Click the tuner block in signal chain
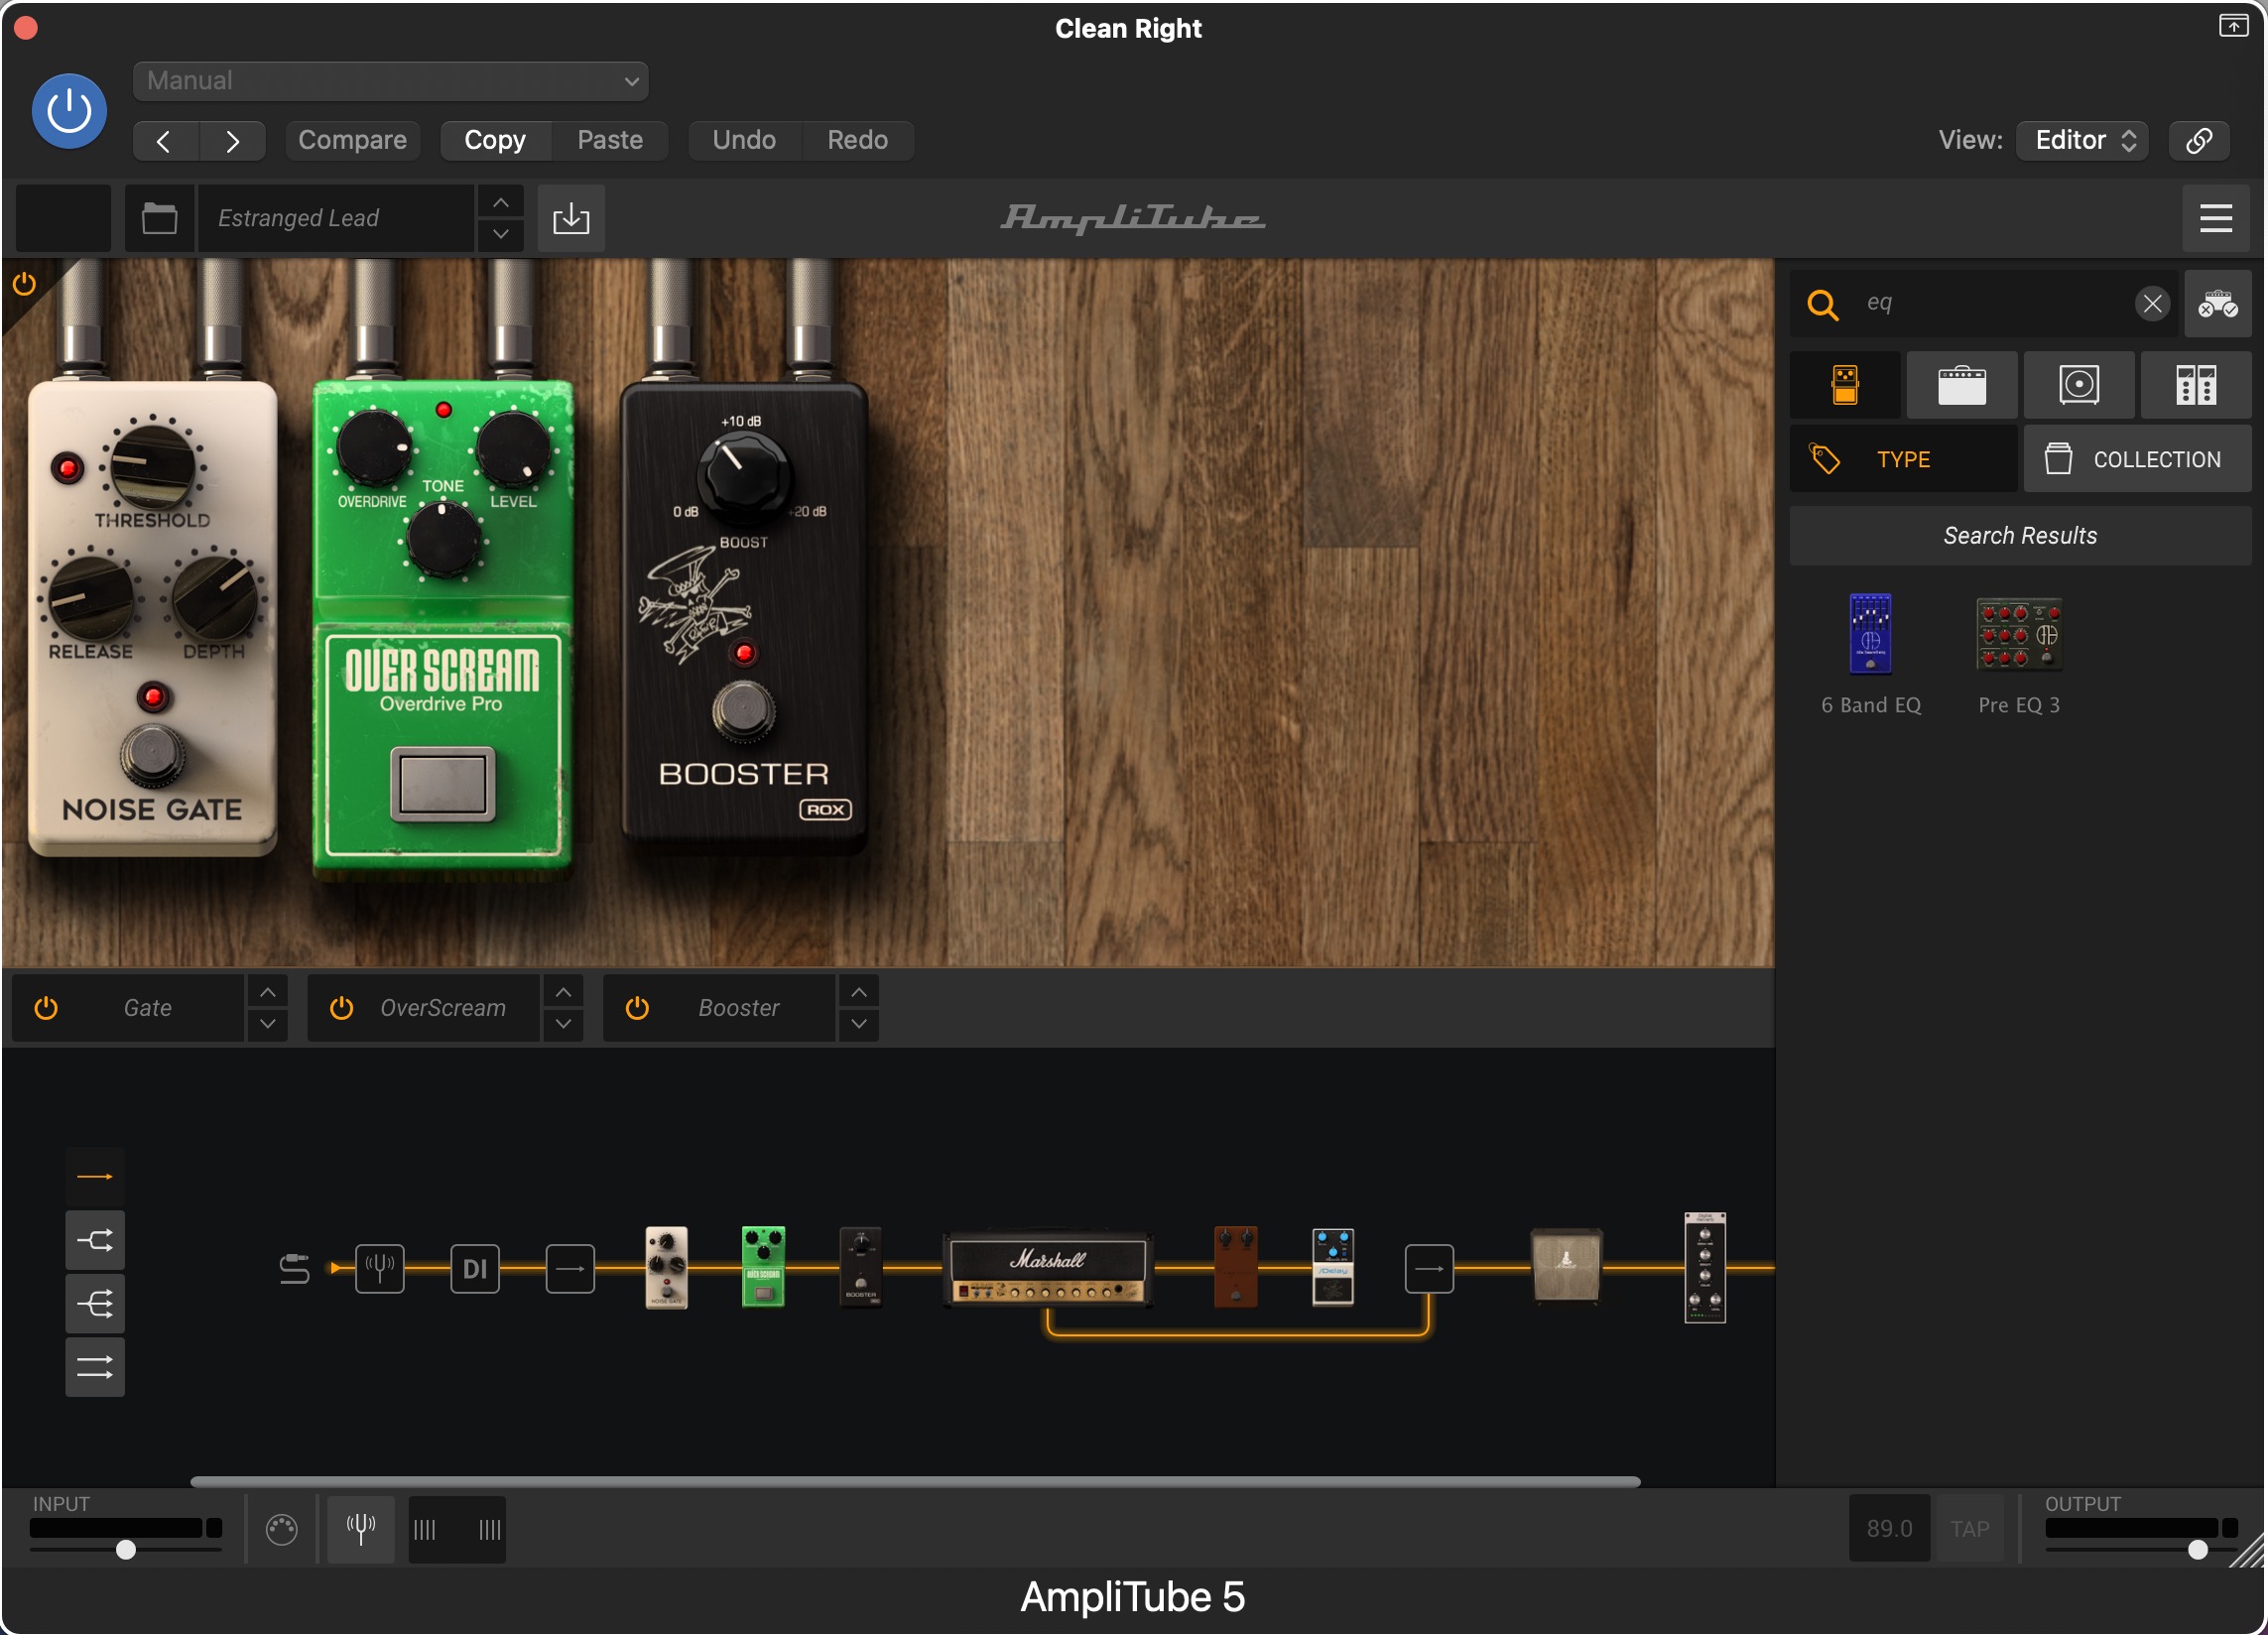Screen dimensions: 2268x1635 tap(380, 1269)
